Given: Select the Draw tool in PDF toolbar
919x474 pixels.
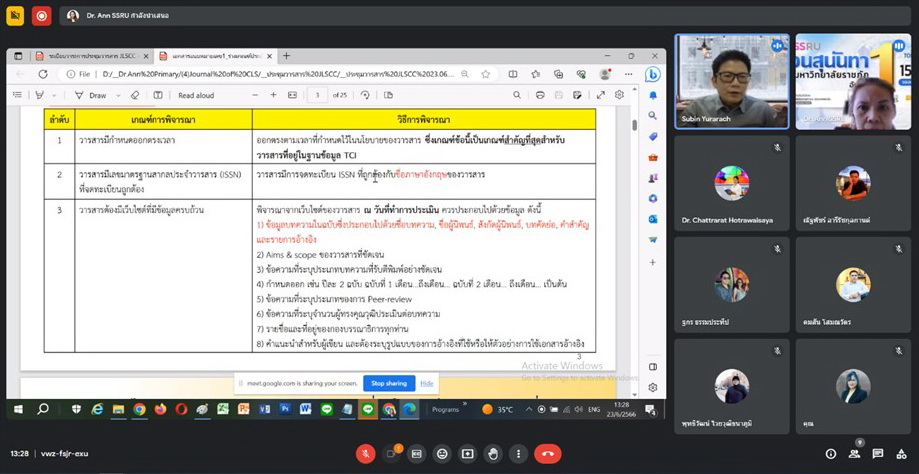Looking at the screenshot, I should click(92, 95).
